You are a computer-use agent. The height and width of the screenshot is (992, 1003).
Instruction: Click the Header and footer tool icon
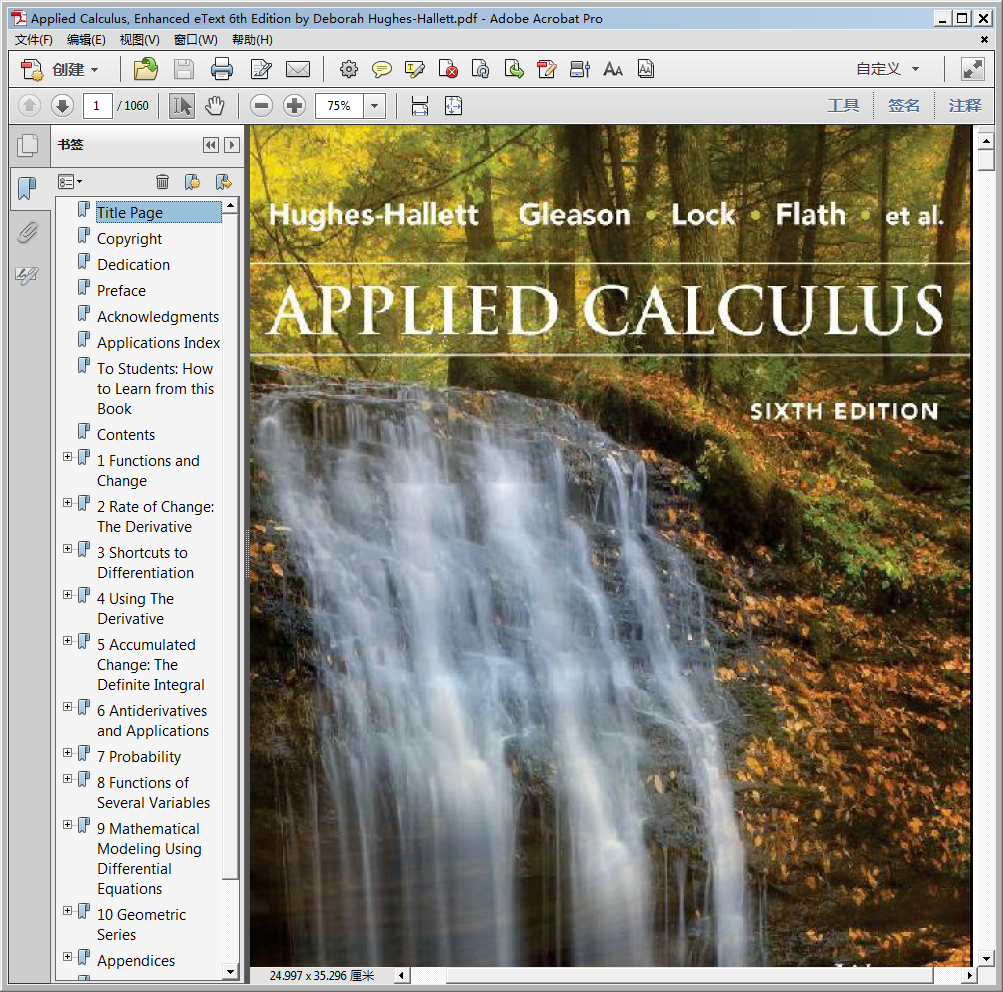click(x=580, y=69)
